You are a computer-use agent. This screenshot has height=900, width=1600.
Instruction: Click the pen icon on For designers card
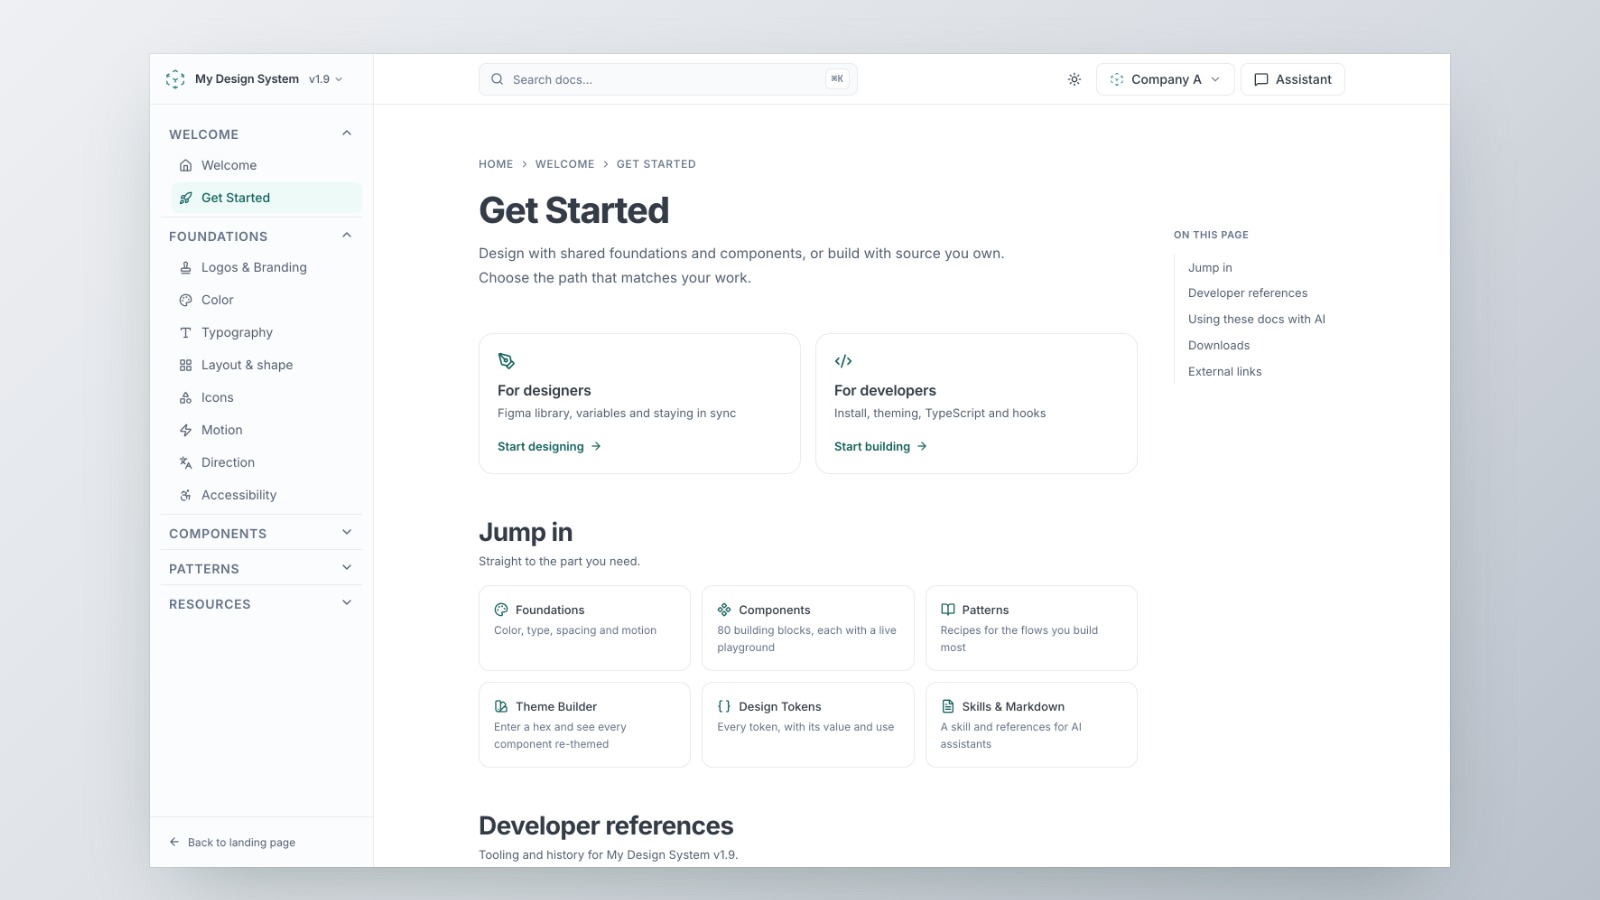(506, 361)
